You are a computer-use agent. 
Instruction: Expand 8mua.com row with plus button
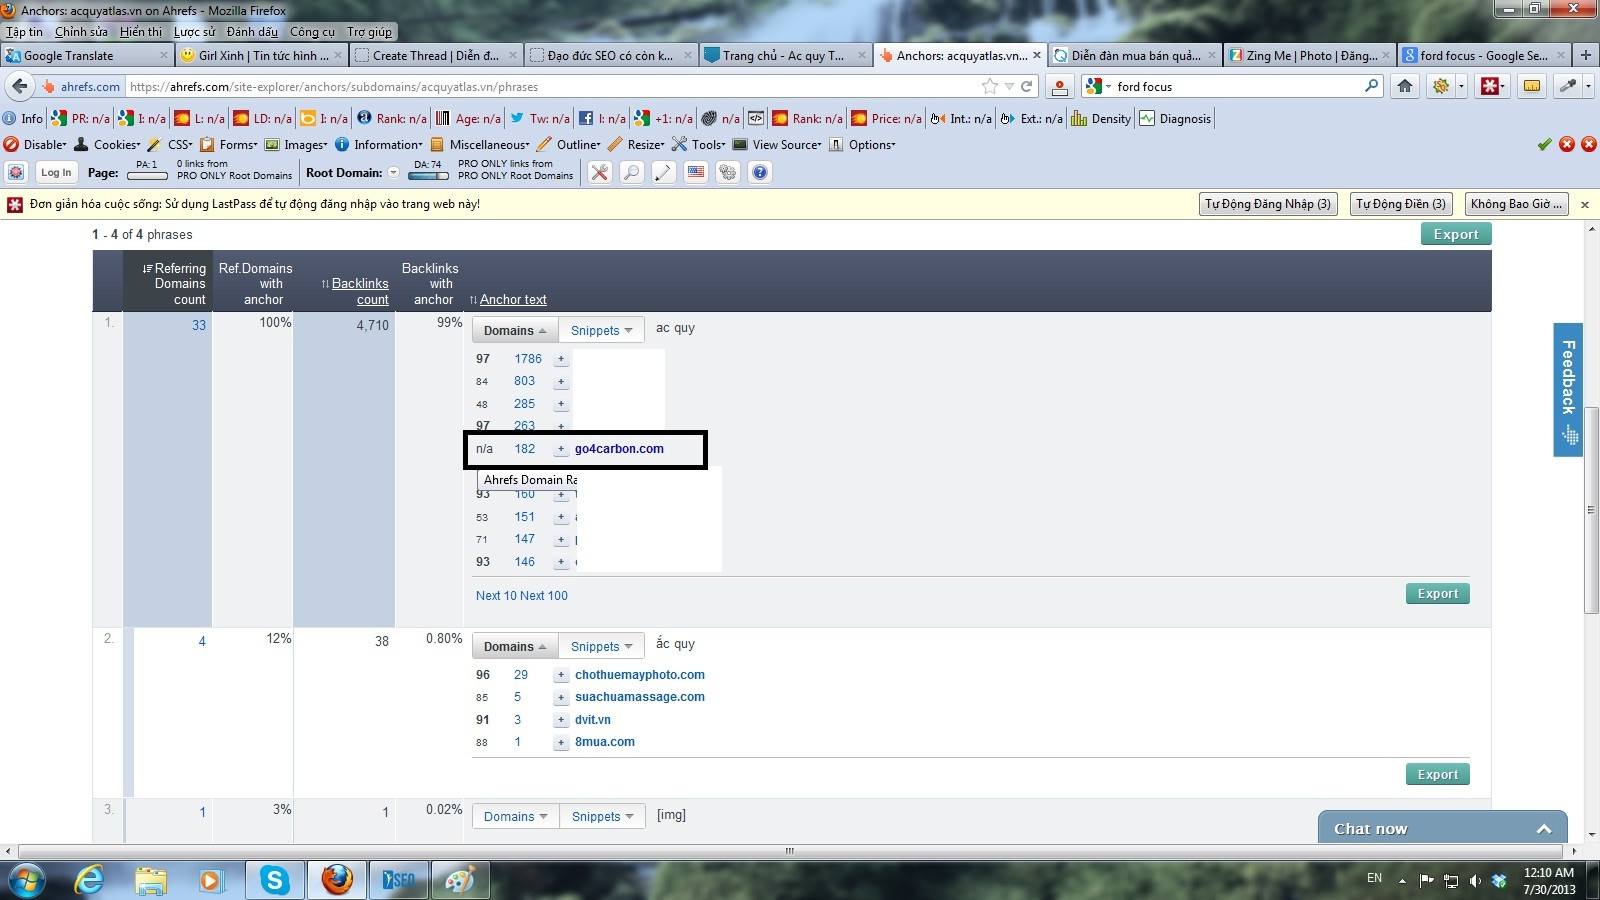point(561,742)
